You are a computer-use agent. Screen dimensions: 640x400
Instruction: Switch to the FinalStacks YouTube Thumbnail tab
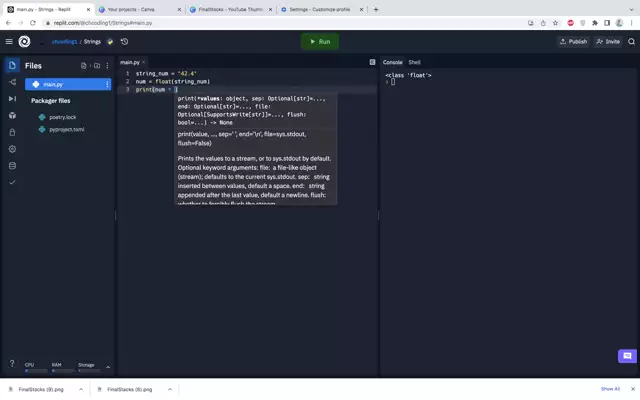coord(231,9)
